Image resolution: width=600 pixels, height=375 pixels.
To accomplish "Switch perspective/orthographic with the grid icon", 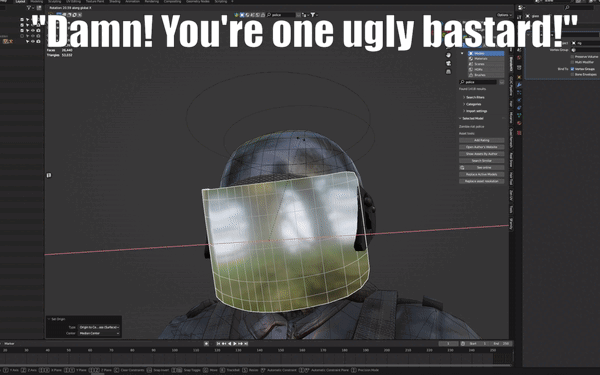I will click(x=448, y=72).
